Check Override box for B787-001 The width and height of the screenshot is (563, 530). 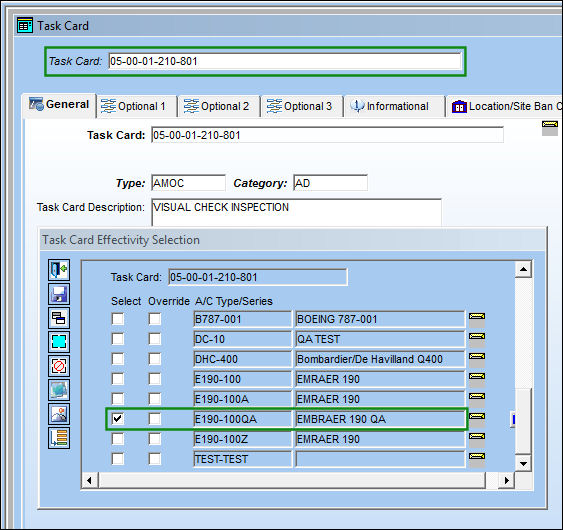point(155,319)
